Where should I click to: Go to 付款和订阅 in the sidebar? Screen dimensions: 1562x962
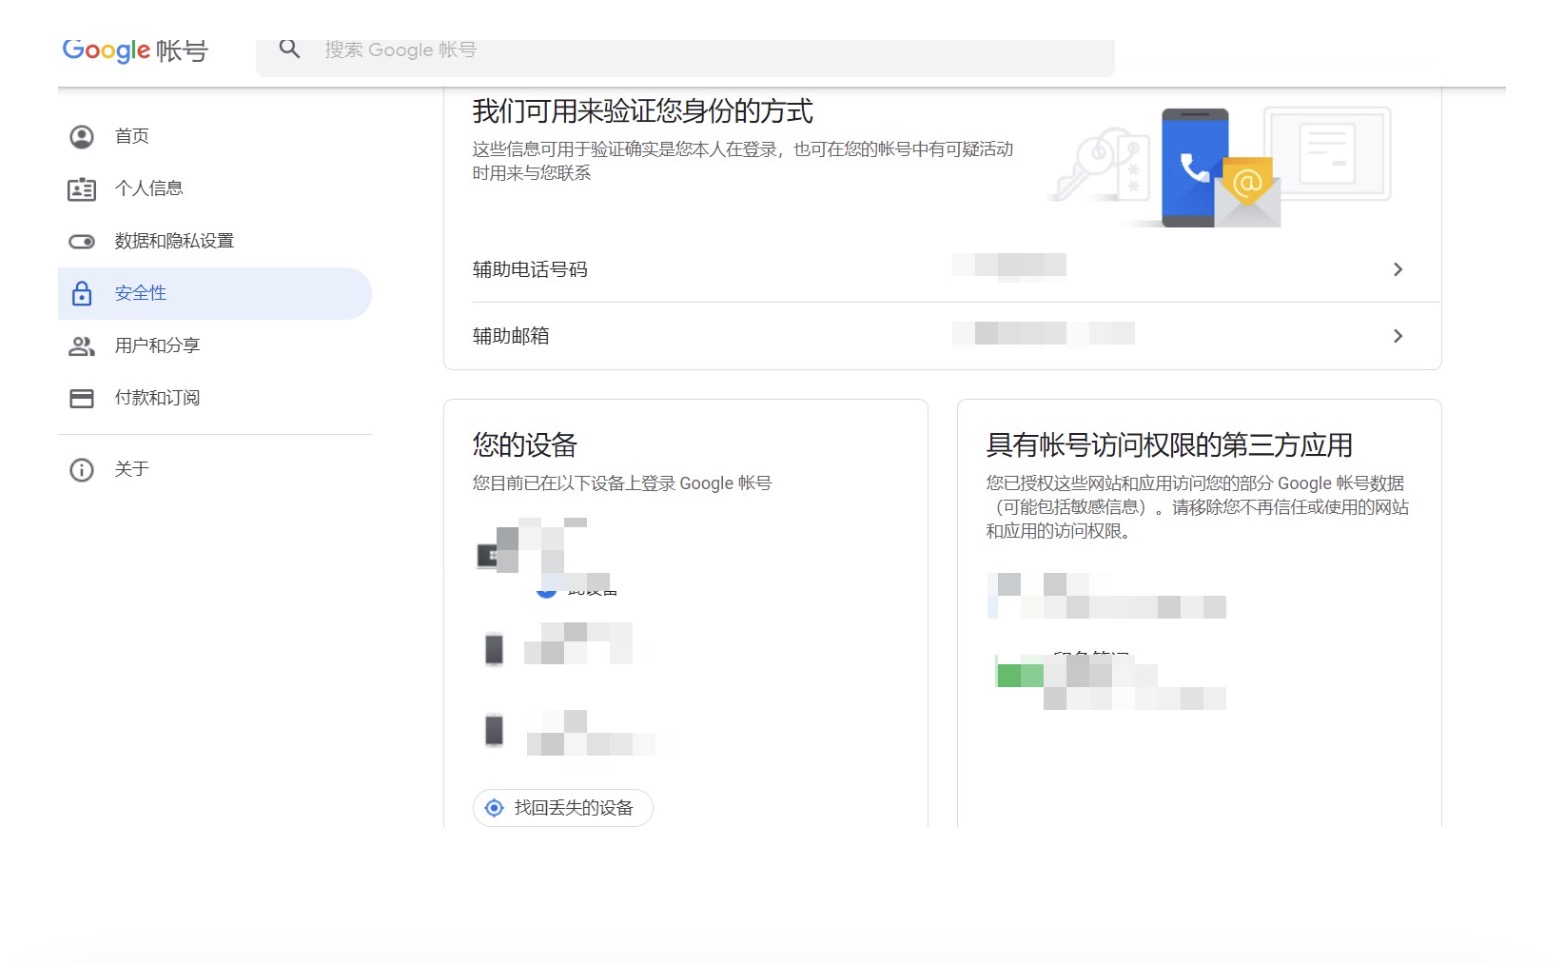click(x=214, y=398)
